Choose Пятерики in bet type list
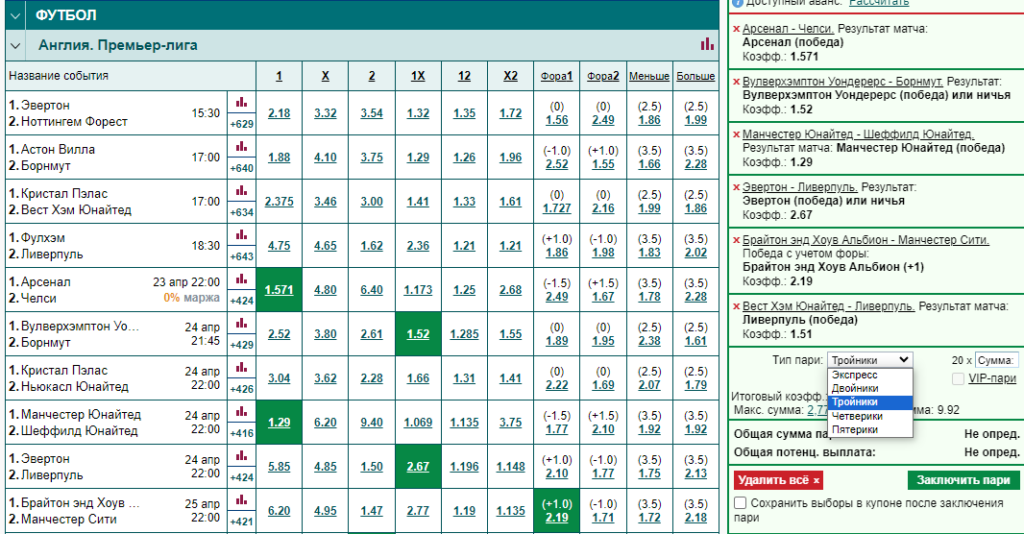This screenshot has height=534, width=1024. coord(870,430)
